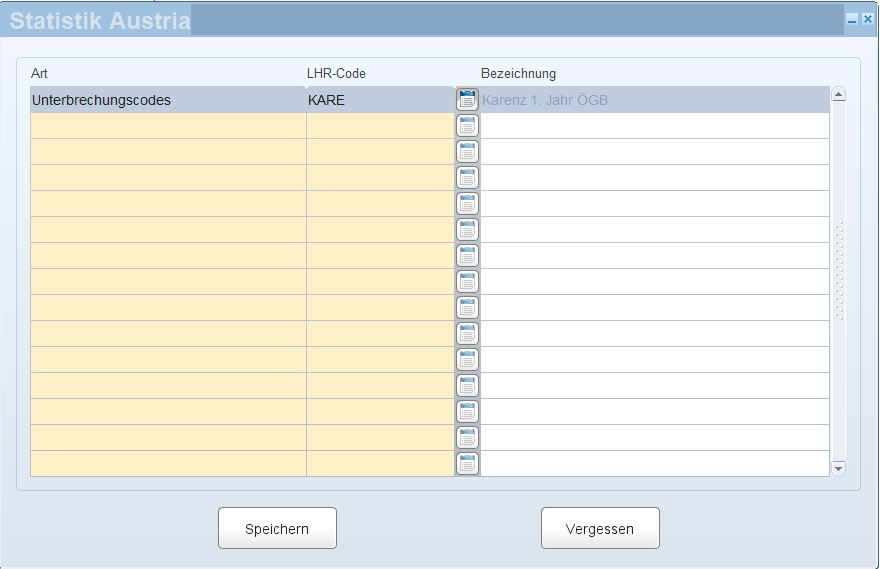Image resolution: width=880 pixels, height=569 pixels.
Task: Open lookup icon in the third table row
Action: coord(467,152)
